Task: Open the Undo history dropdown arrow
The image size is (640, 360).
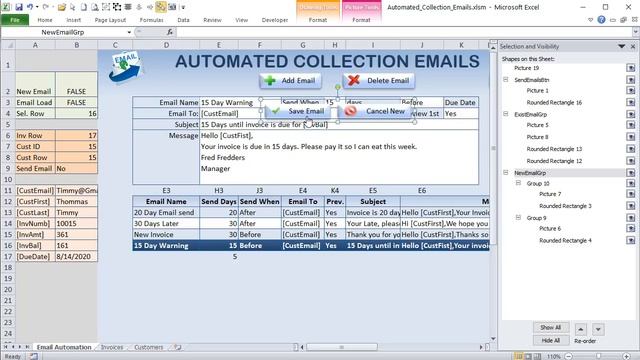Action: pos(37,7)
